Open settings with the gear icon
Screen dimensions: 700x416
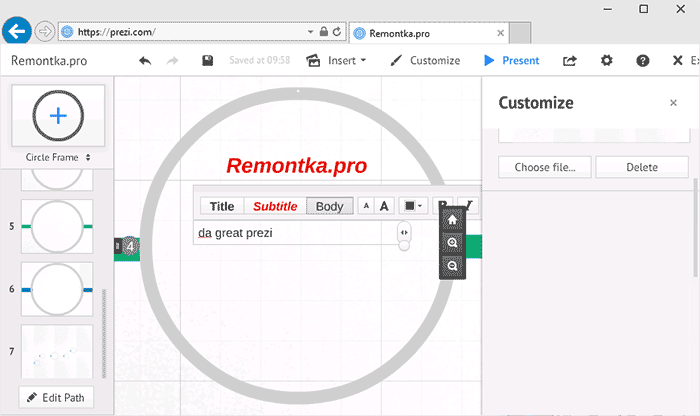click(606, 60)
